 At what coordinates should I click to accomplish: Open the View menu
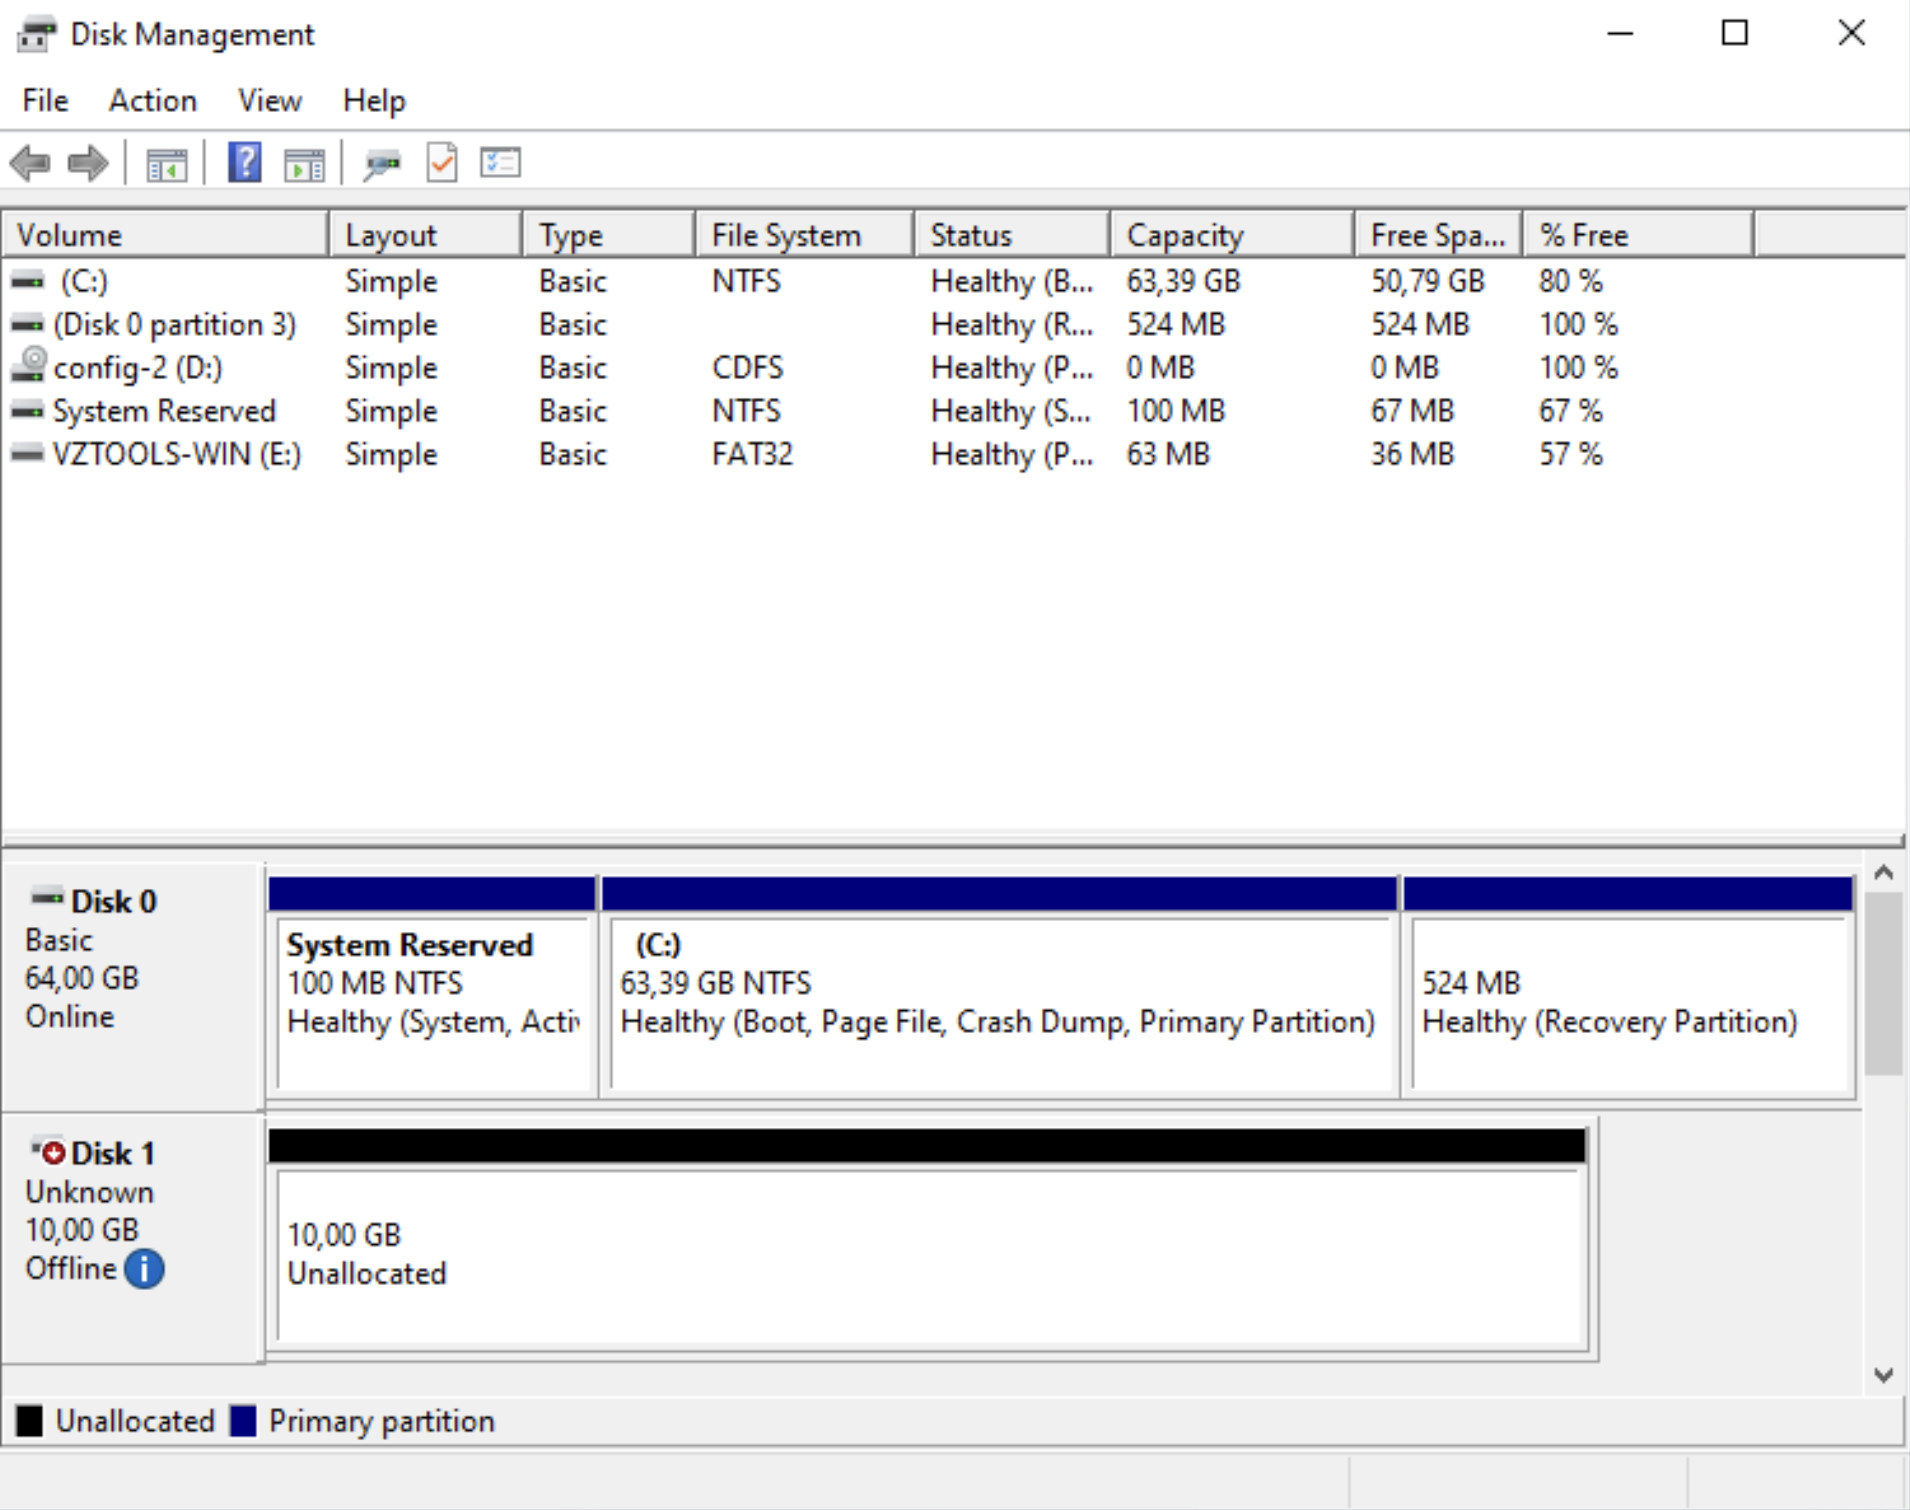pos(269,101)
